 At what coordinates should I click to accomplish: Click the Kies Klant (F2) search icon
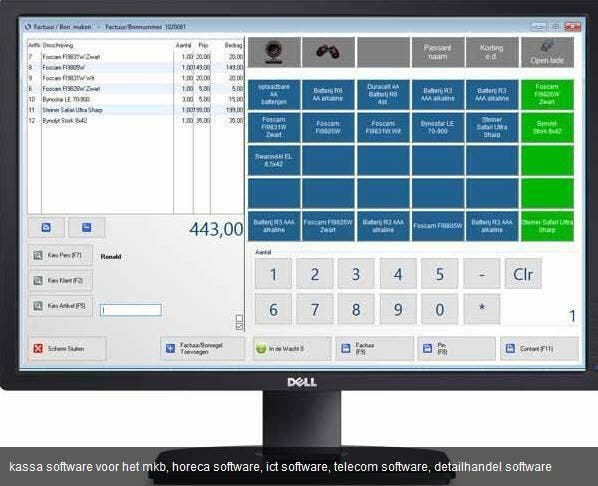(38, 281)
